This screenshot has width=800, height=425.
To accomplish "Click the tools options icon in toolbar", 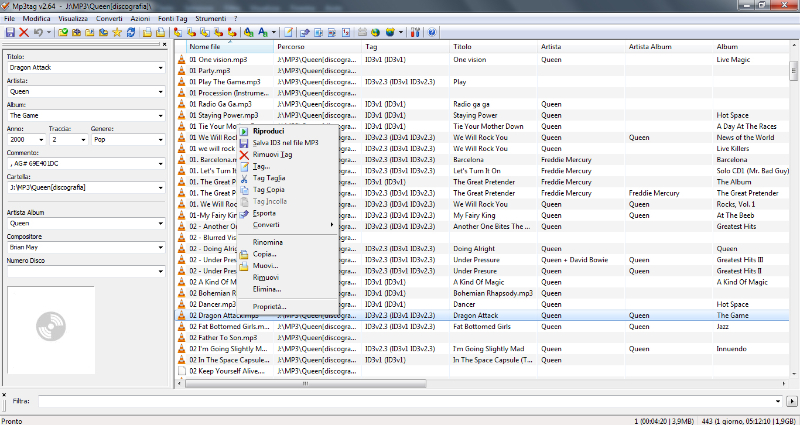I will tap(415, 32).
